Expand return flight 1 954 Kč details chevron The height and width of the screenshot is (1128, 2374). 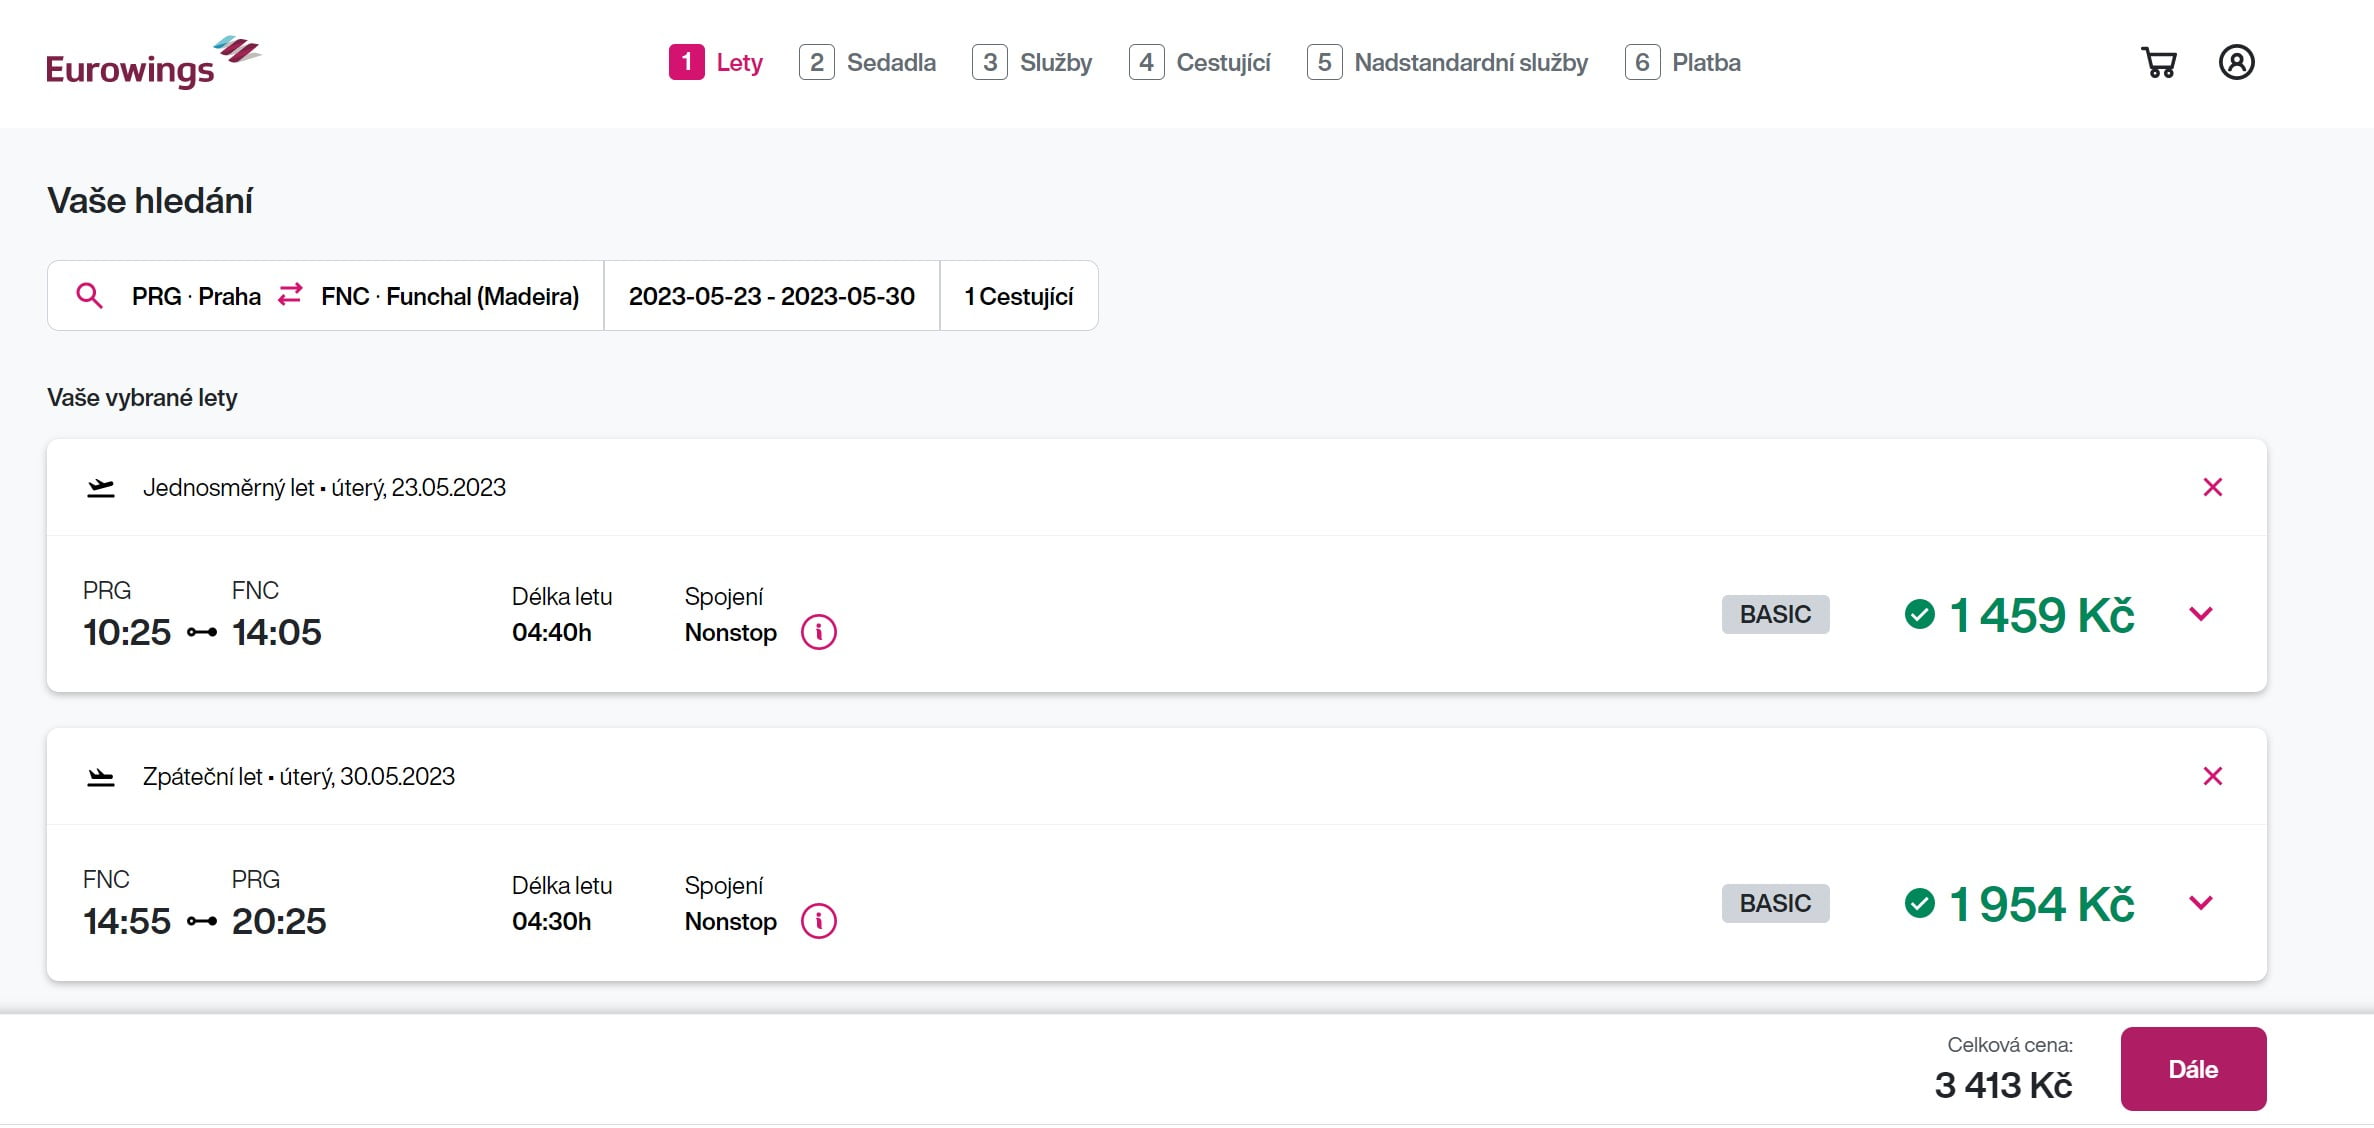(2200, 903)
